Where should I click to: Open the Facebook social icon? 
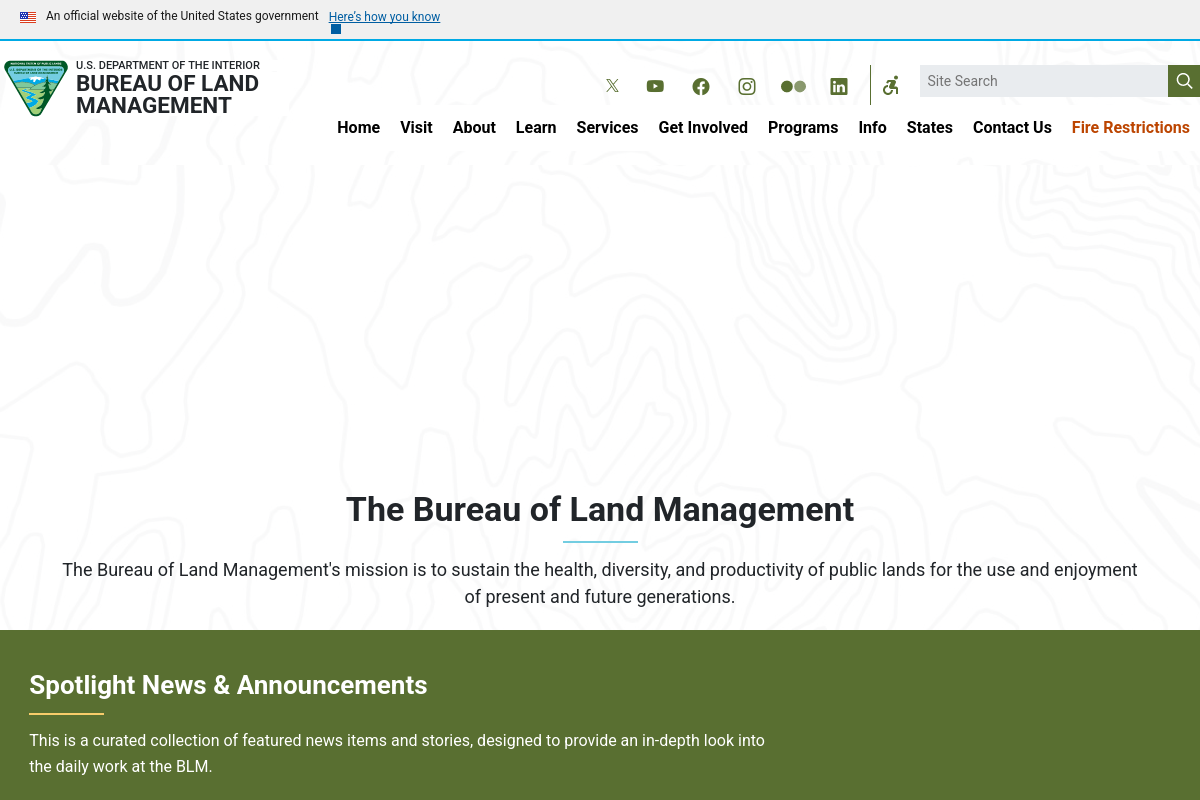(701, 86)
